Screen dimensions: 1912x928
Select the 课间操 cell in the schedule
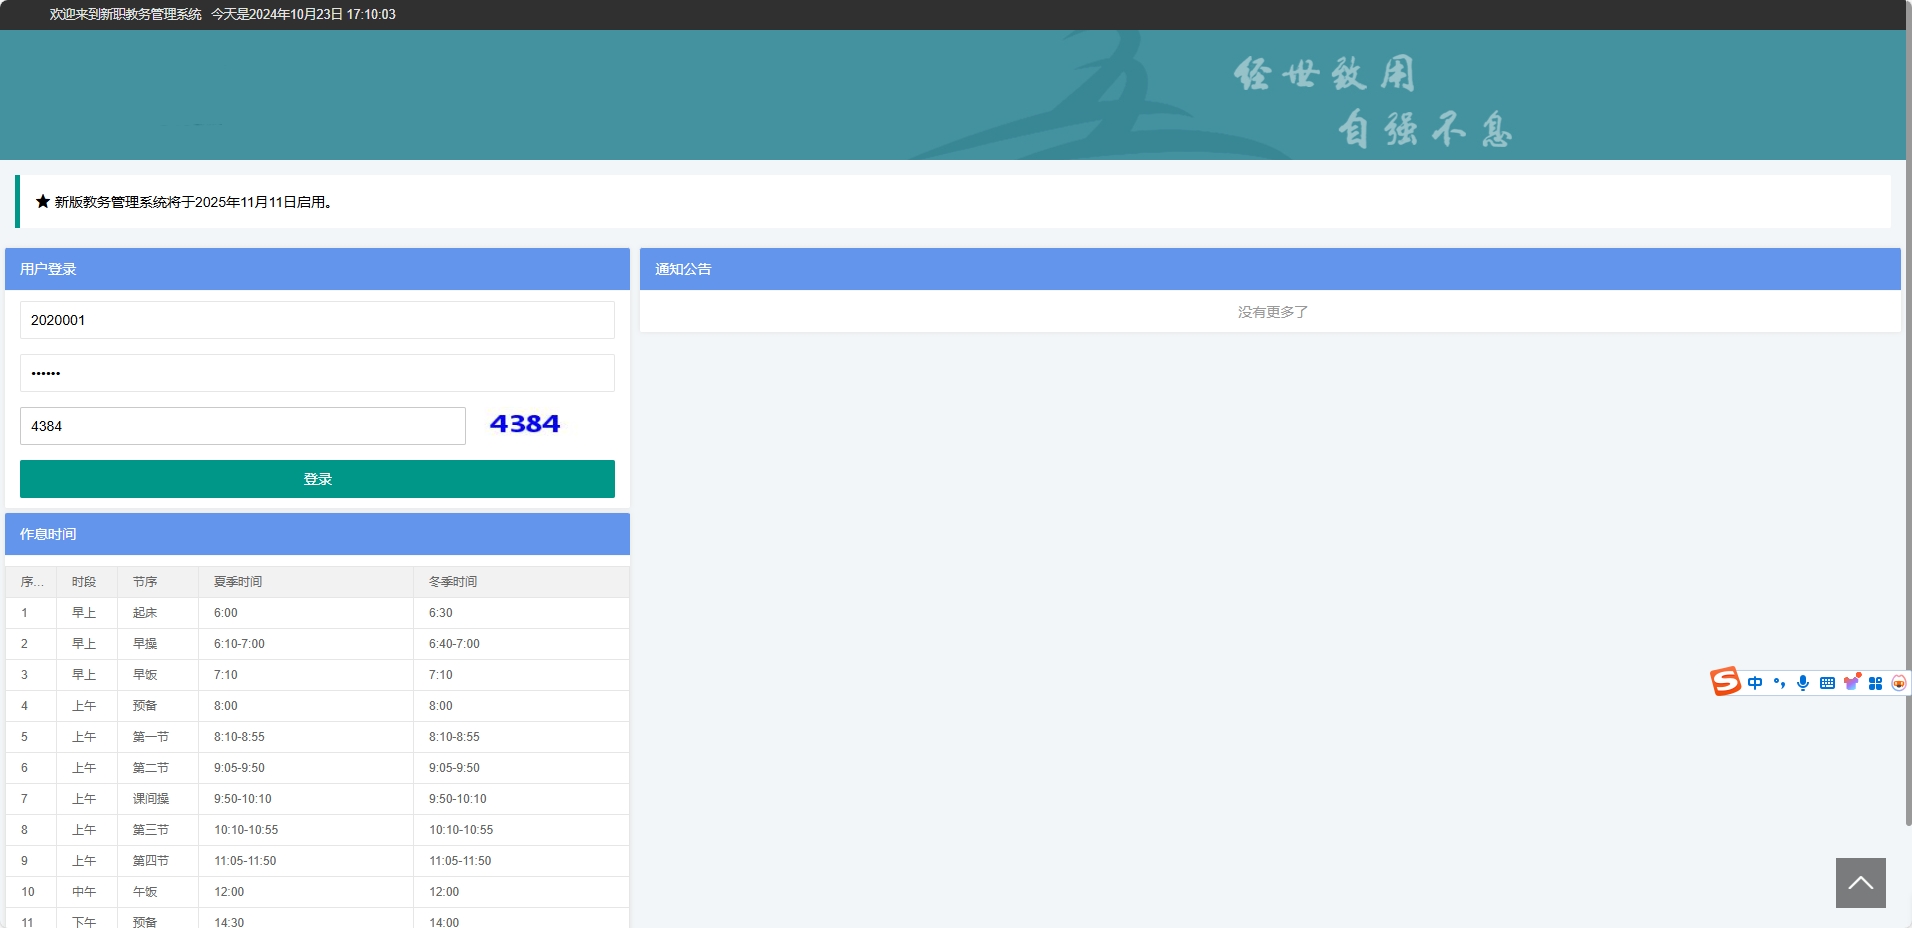158,799
